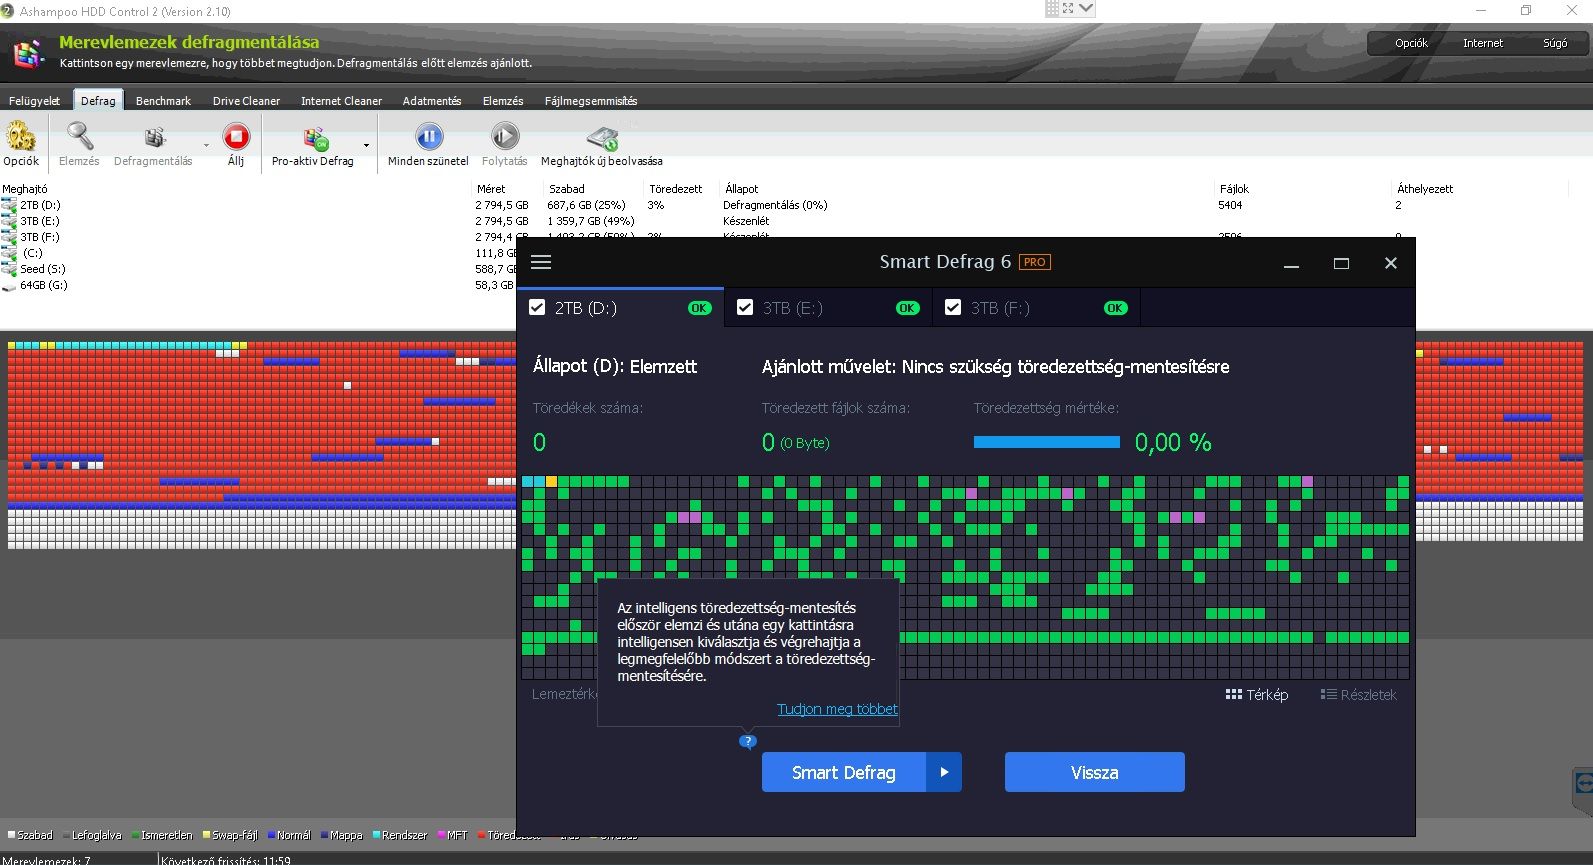Stop the defrag with the Állj icon
1593x865 pixels.
[236, 137]
